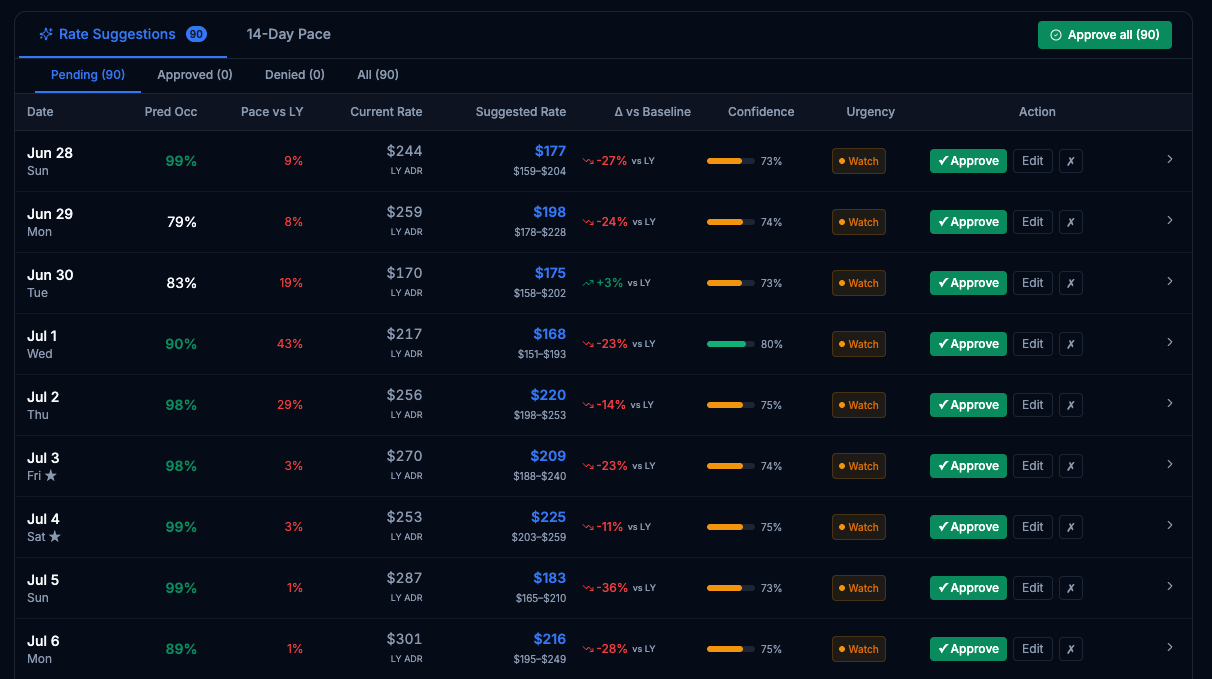The image size is (1212, 679).
Task: Edit the Jul 6 suggested rate
Action: pyautogui.click(x=1033, y=649)
